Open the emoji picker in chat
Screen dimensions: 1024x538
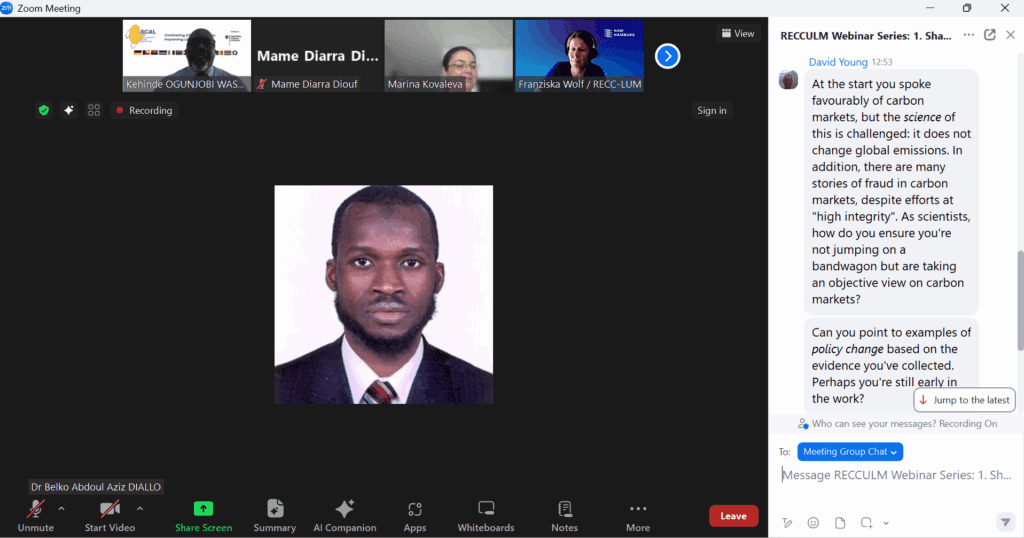(813, 522)
